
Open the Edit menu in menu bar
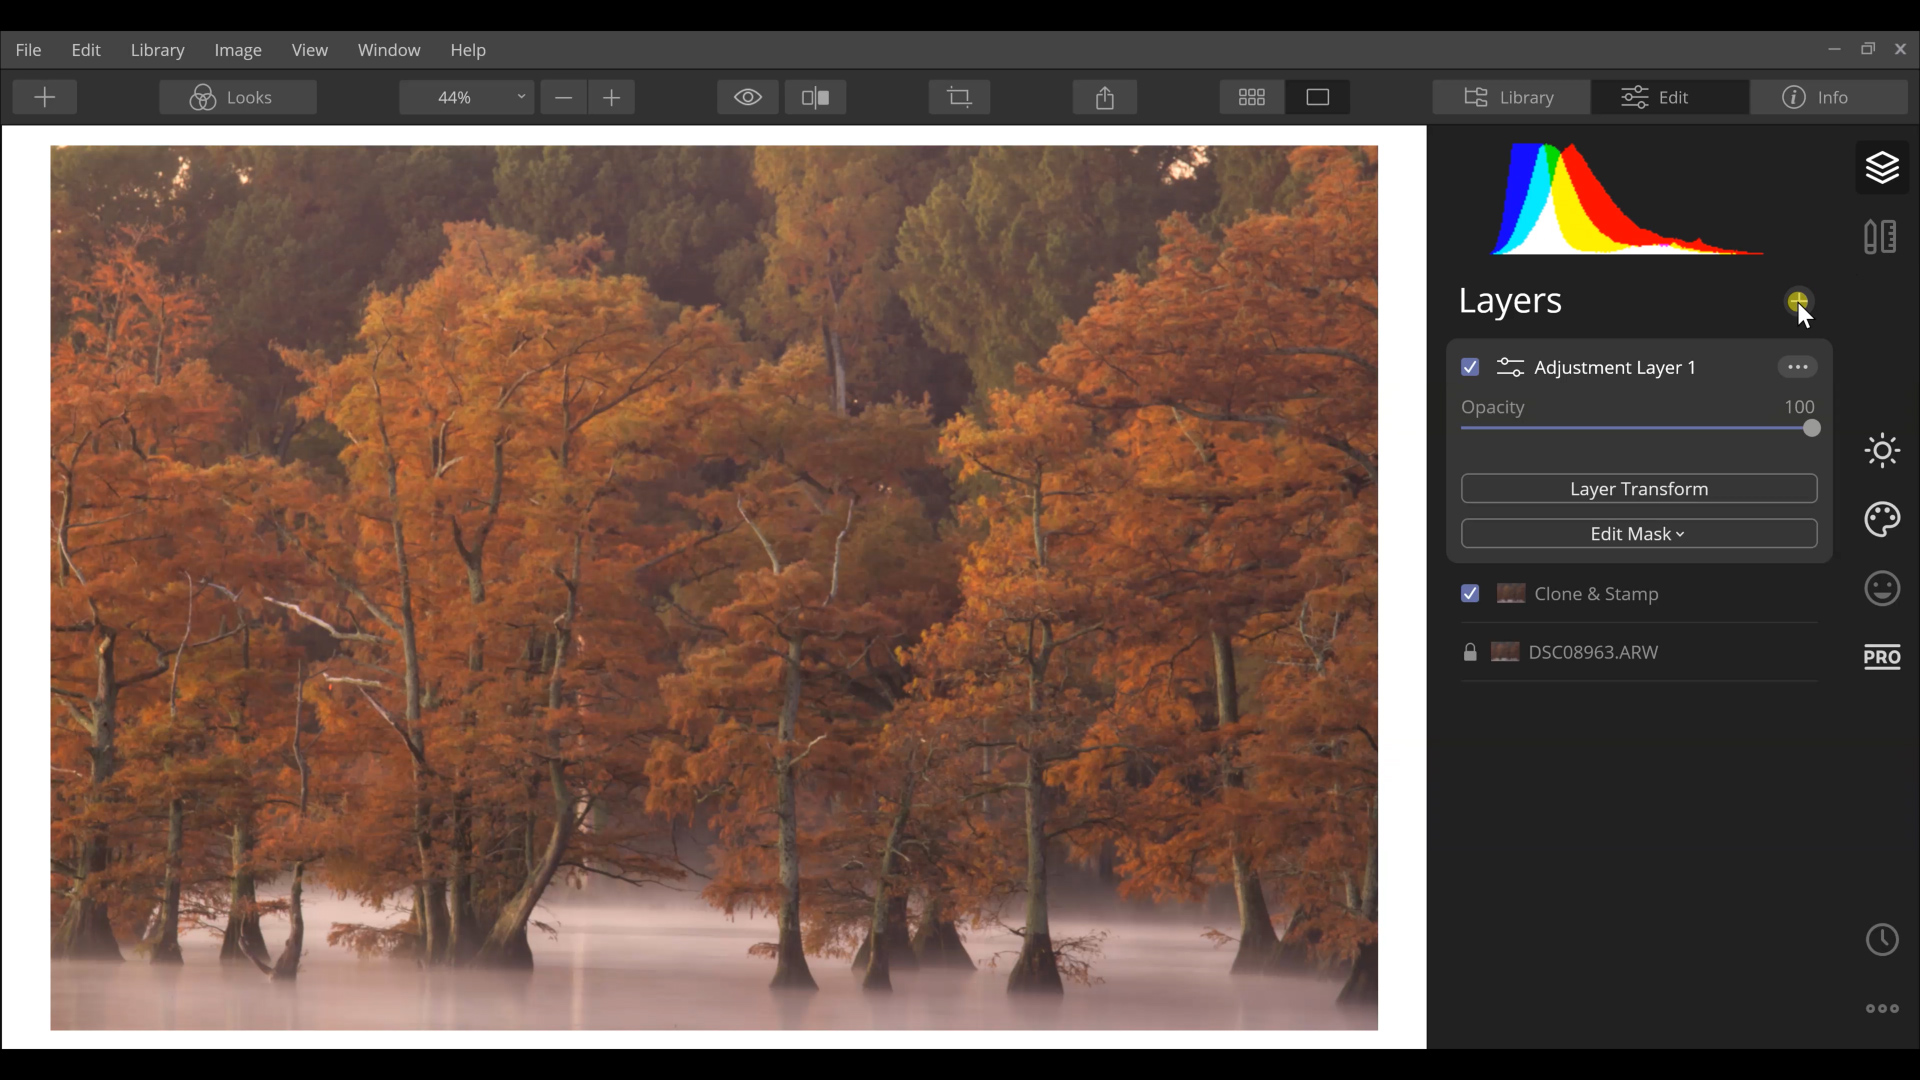(86, 50)
